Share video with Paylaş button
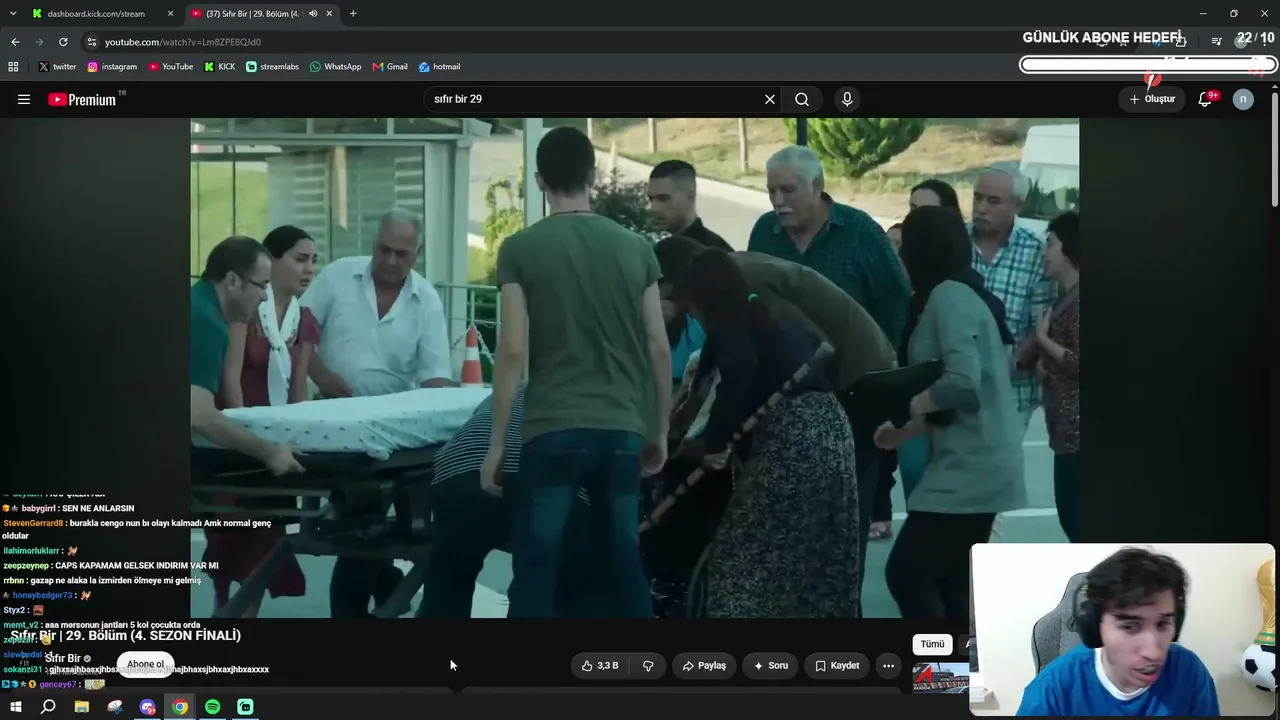 pyautogui.click(x=704, y=665)
